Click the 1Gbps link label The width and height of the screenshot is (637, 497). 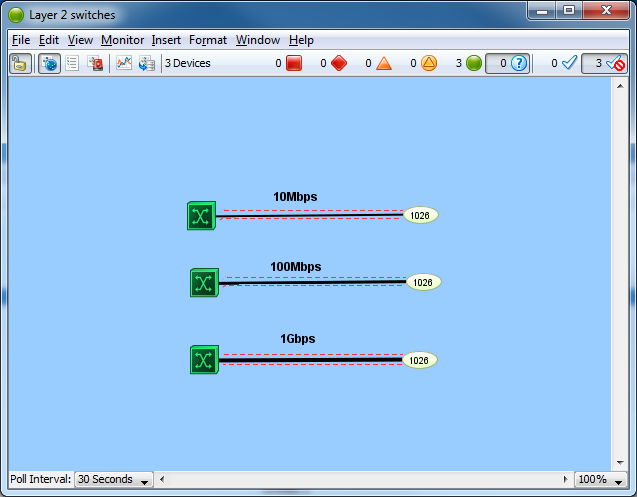coord(297,339)
